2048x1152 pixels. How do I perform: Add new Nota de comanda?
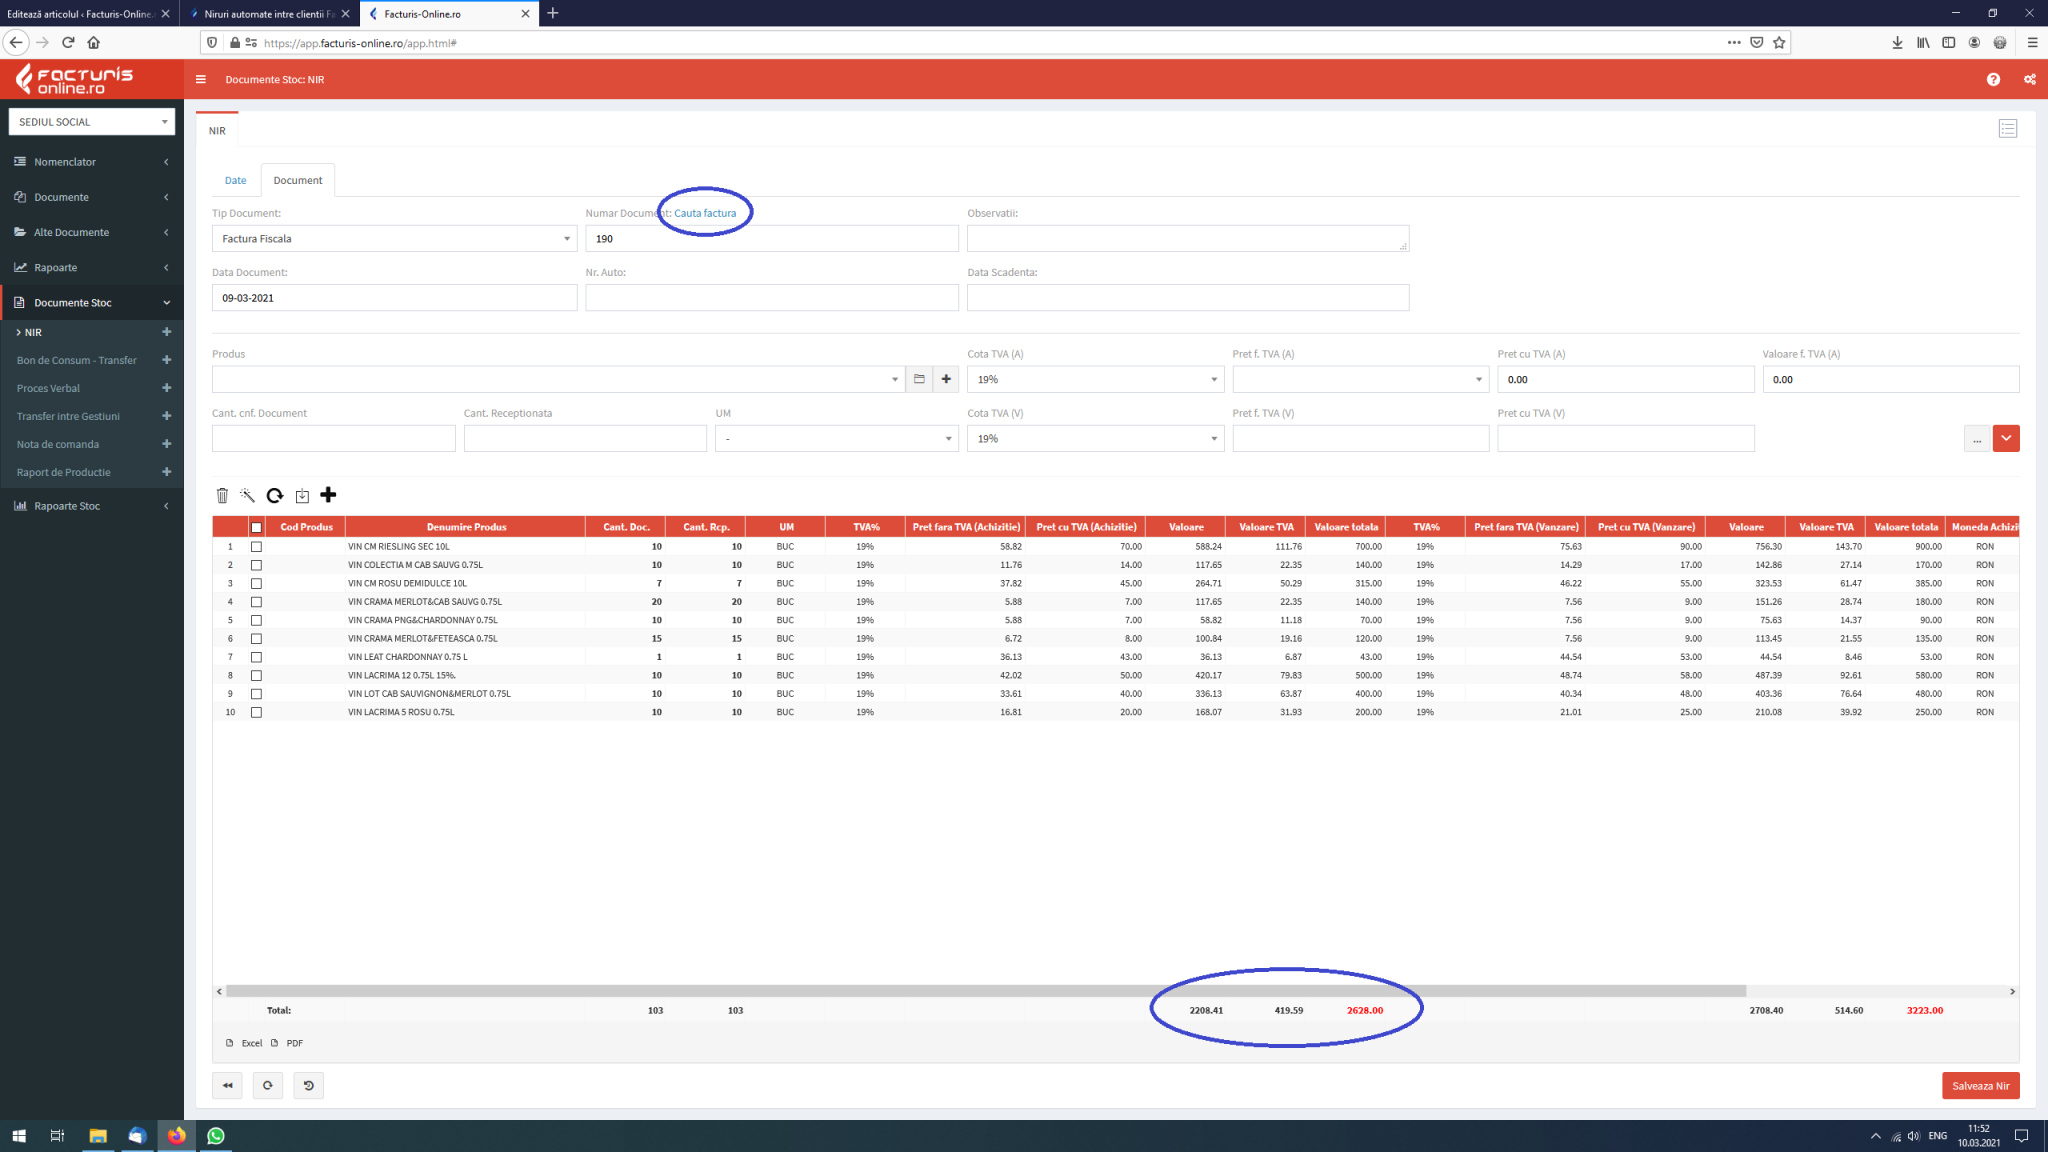(167, 444)
